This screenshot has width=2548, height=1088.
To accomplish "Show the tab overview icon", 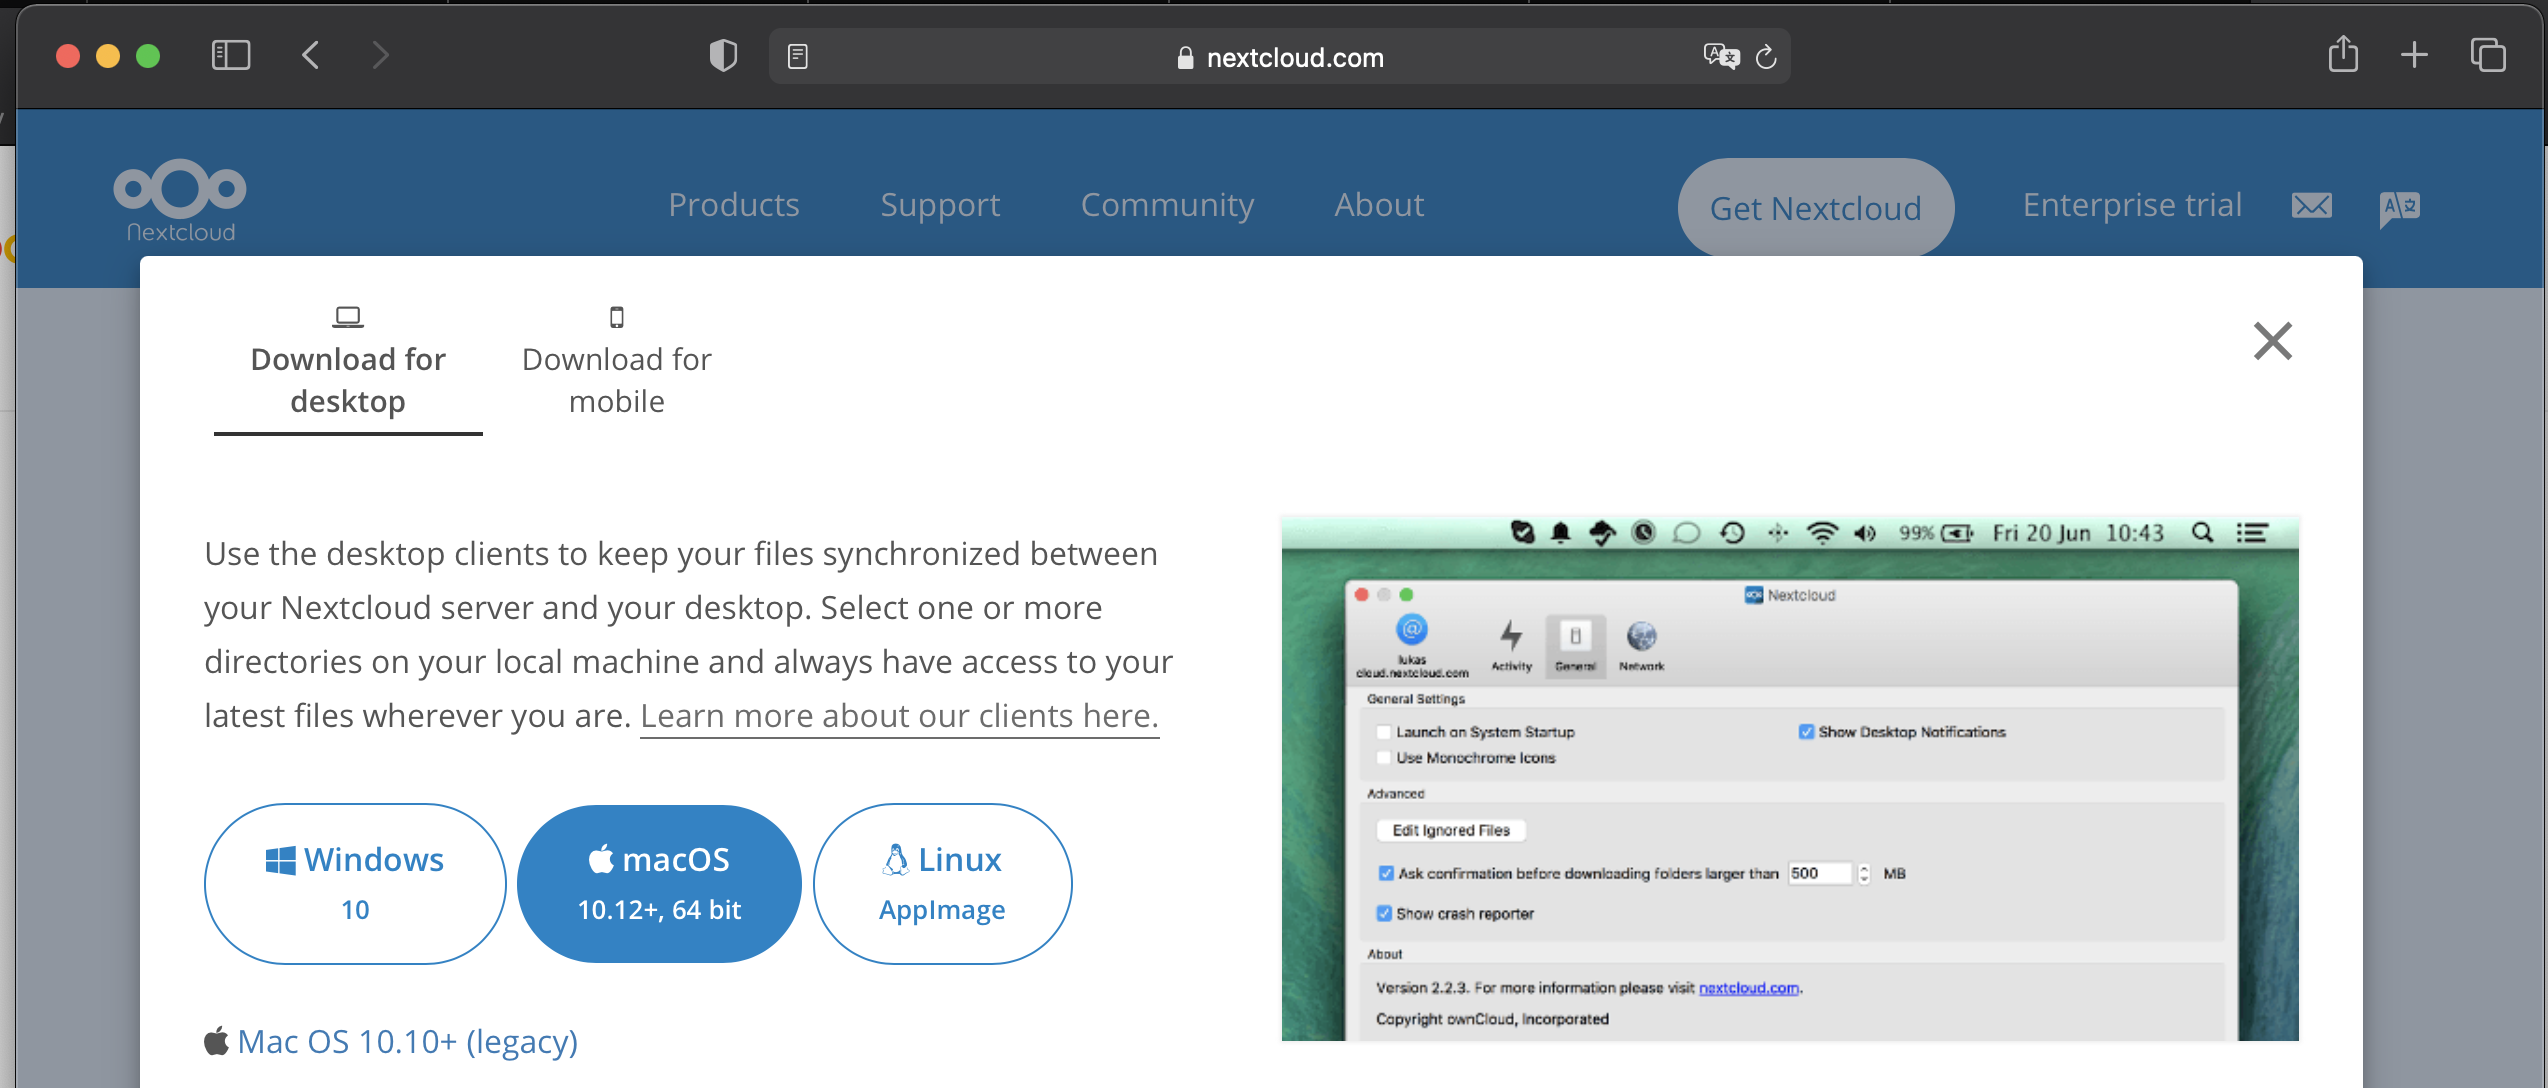I will 2488,55.
